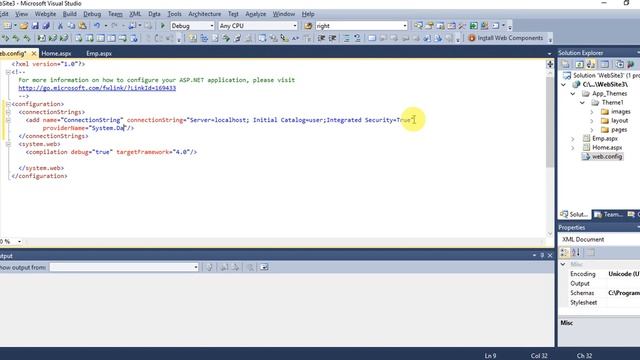640x360 pixels.
Task: Click the Encoding property value Unicode
Action: [x=624, y=274]
